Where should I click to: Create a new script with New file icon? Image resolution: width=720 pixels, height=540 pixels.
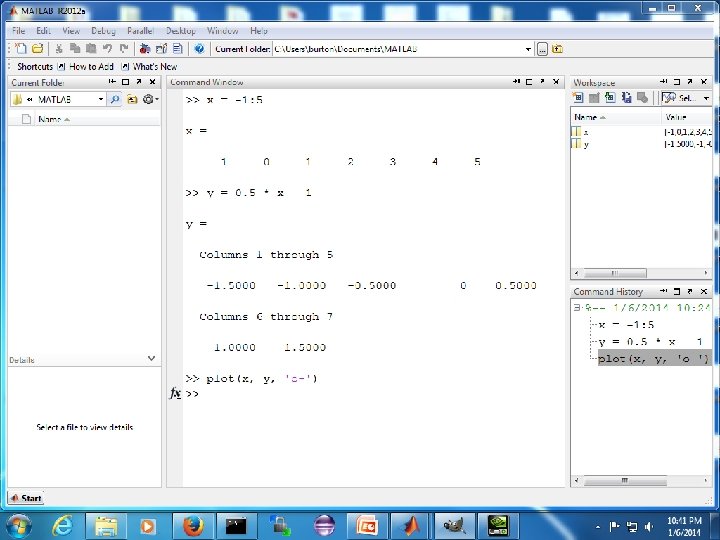pyautogui.click(x=21, y=48)
